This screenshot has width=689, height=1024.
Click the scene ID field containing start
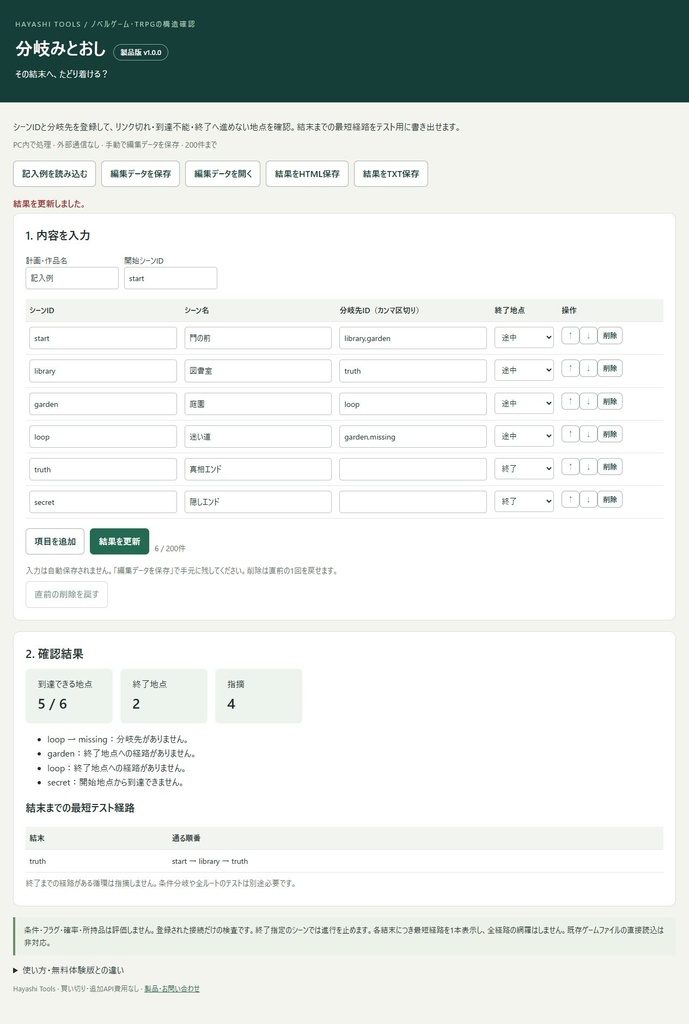103,338
